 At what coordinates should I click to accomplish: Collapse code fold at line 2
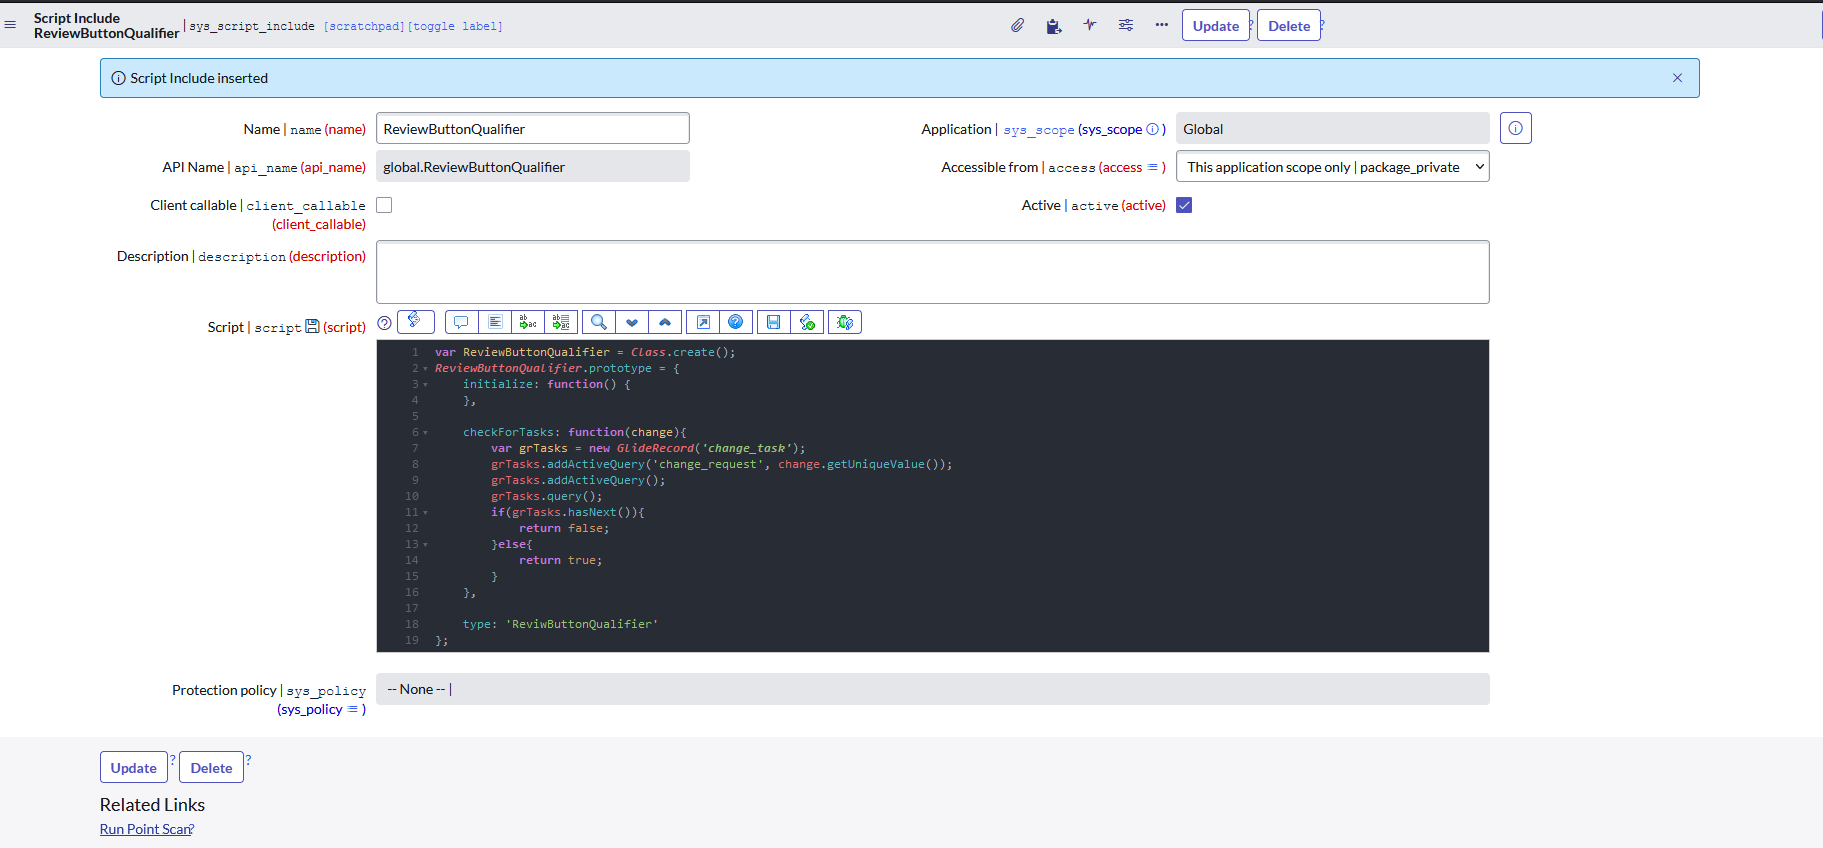pyautogui.click(x=425, y=368)
